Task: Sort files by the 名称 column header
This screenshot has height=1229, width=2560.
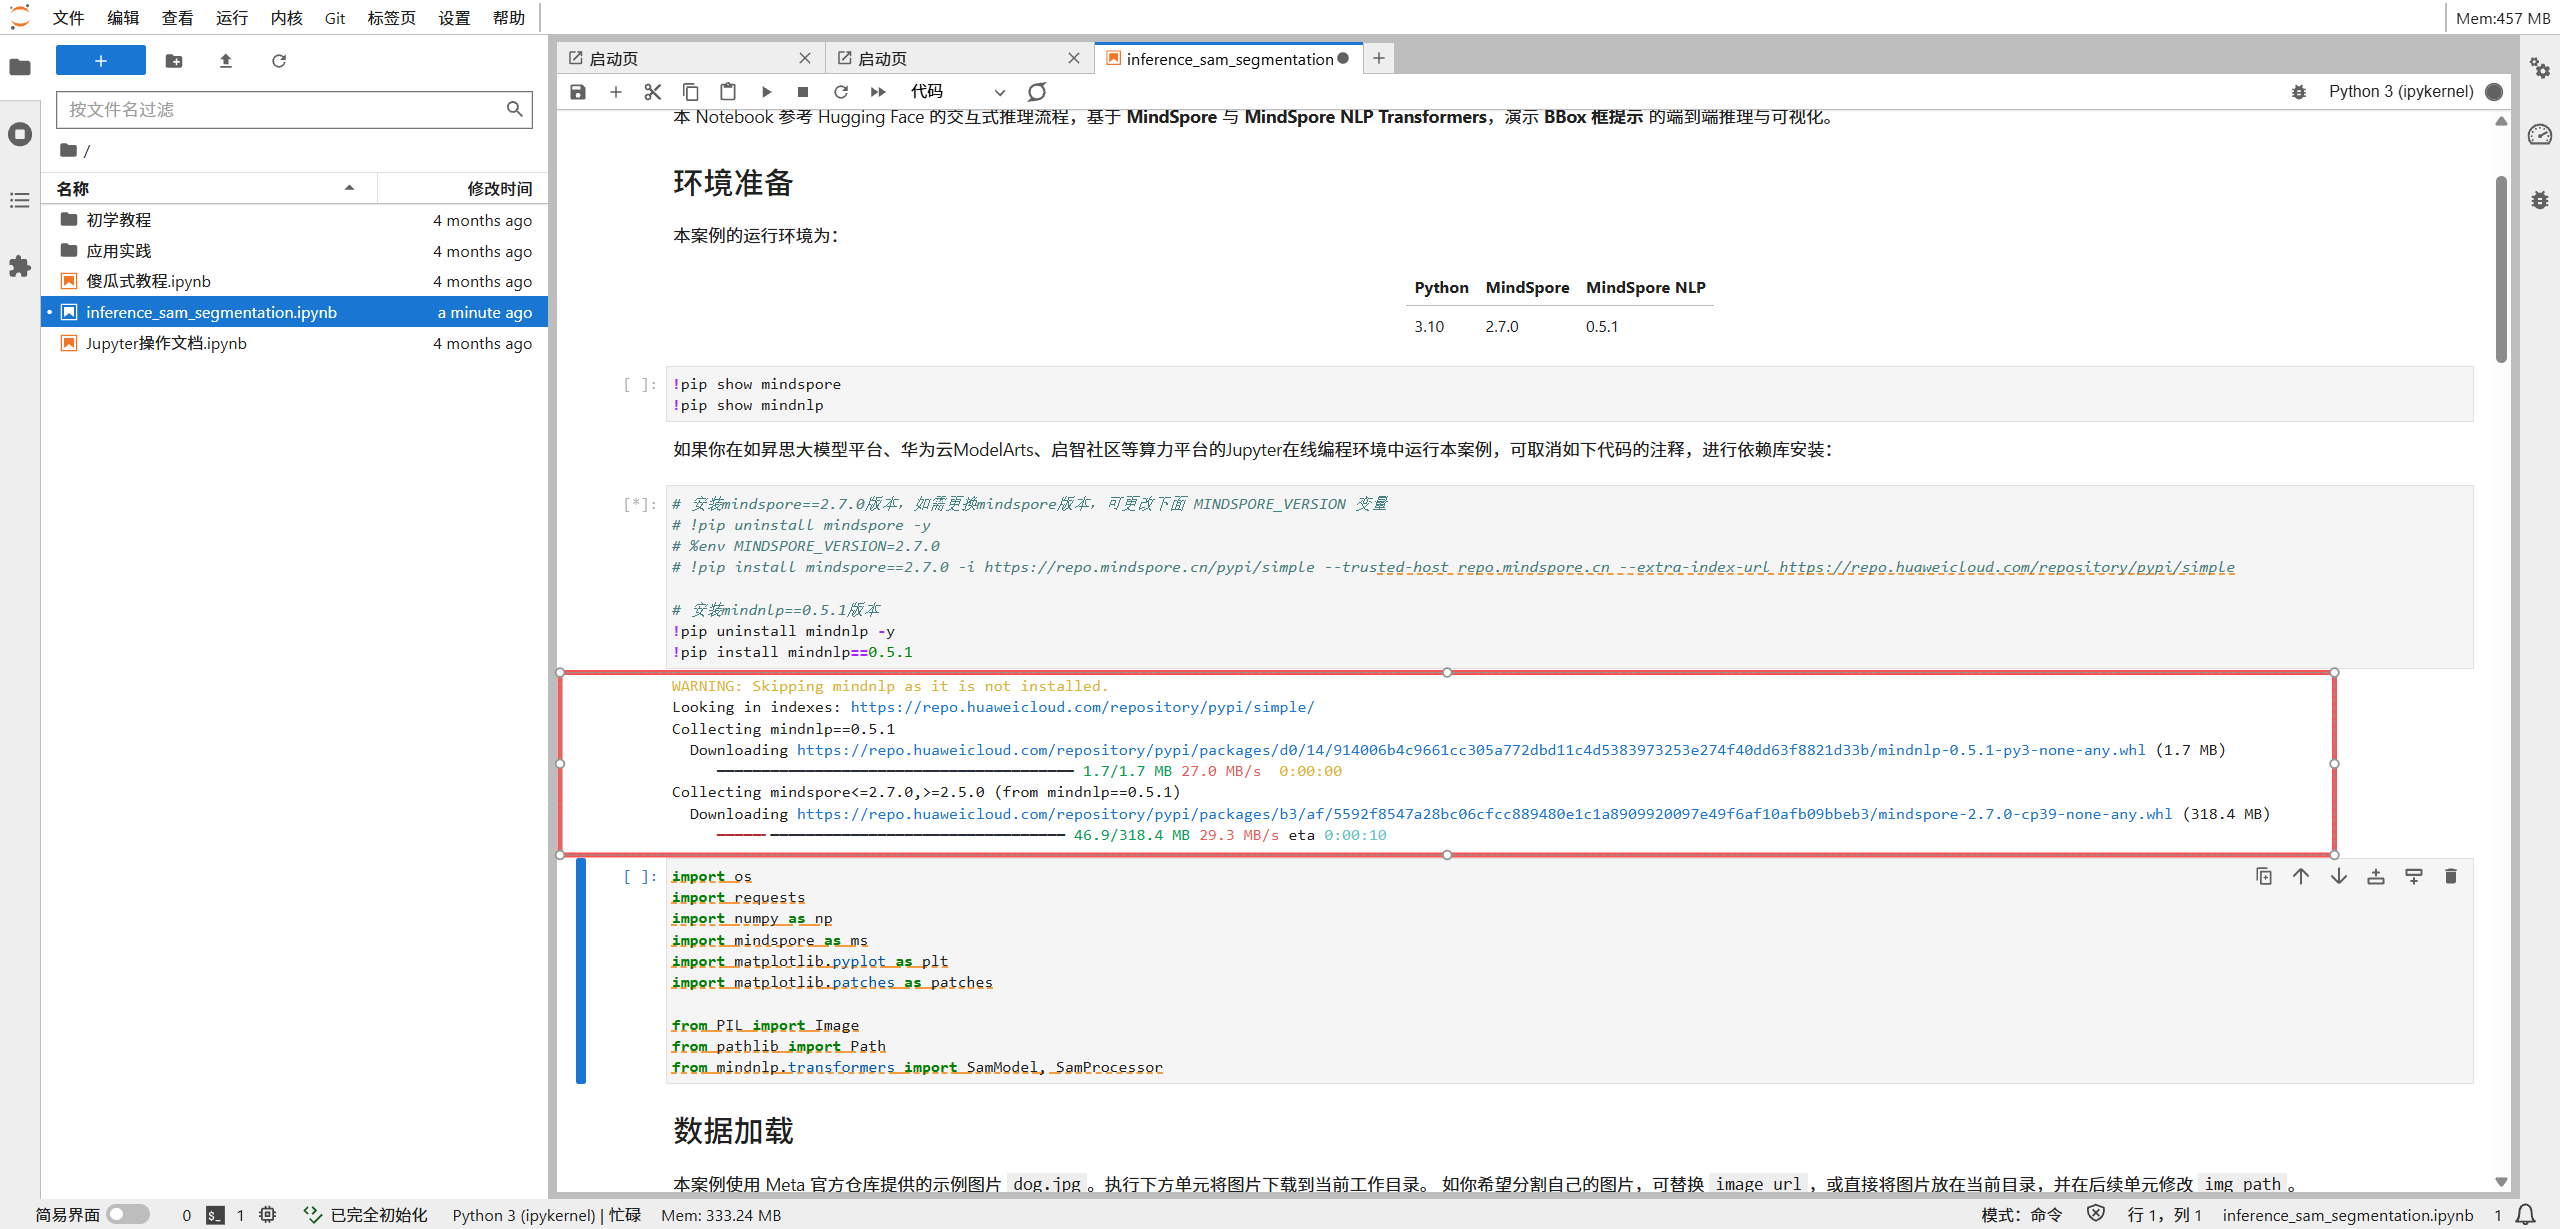Action: pyautogui.click(x=208, y=188)
